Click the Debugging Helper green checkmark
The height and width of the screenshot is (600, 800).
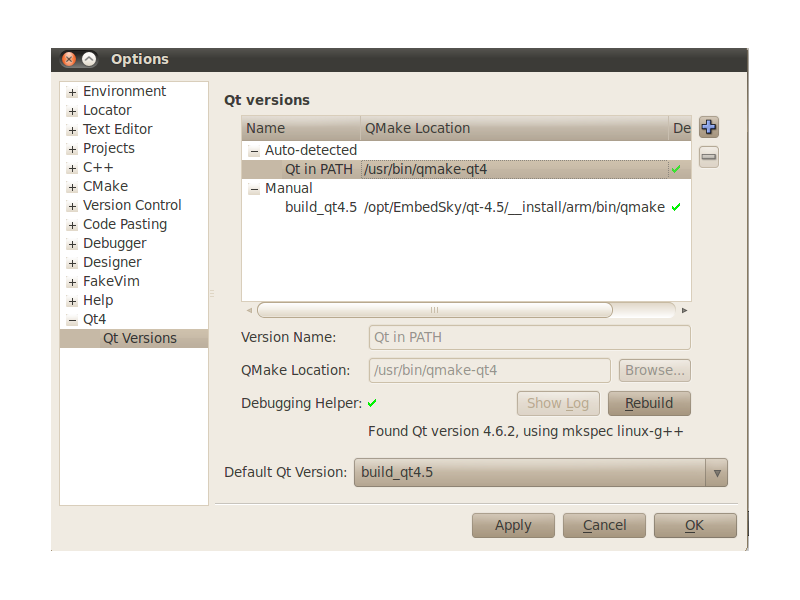pos(372,403)
